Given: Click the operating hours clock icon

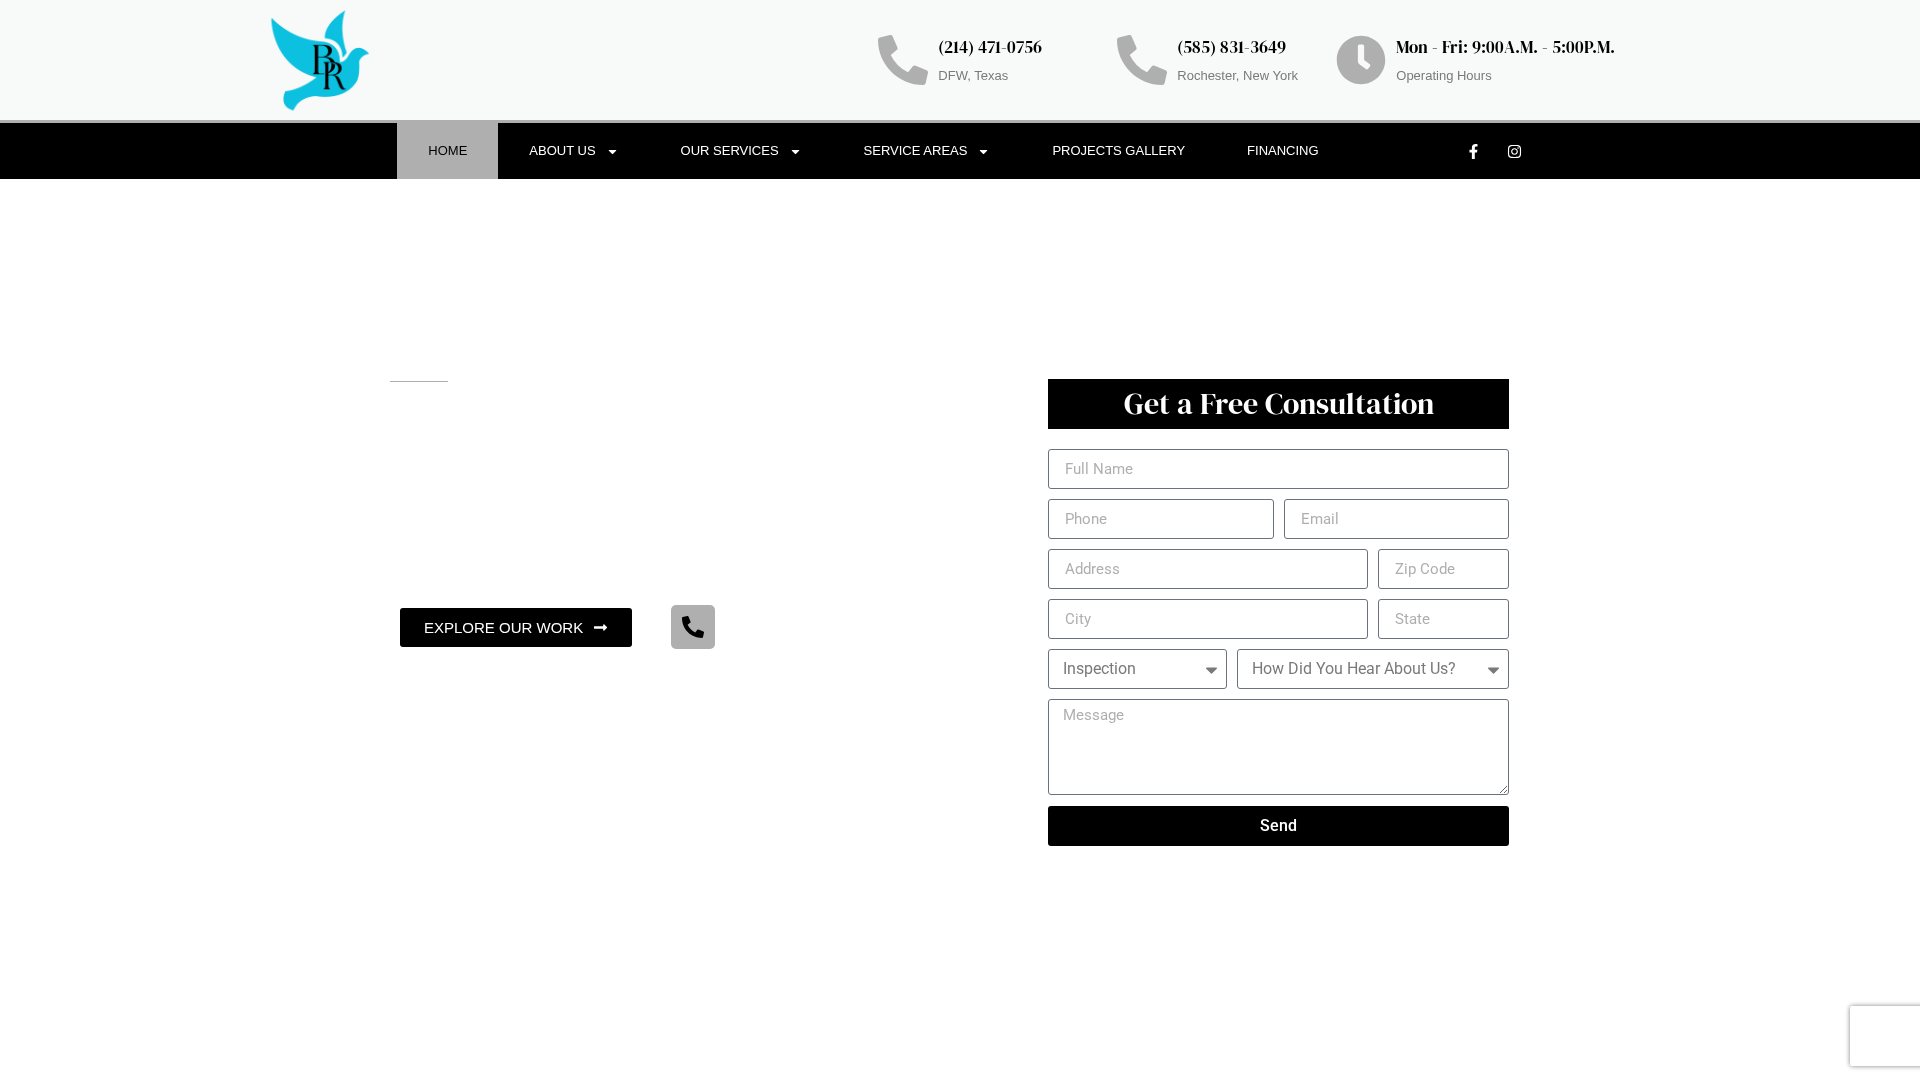Looking at the screenshot, I should (x=1361, y=60).
